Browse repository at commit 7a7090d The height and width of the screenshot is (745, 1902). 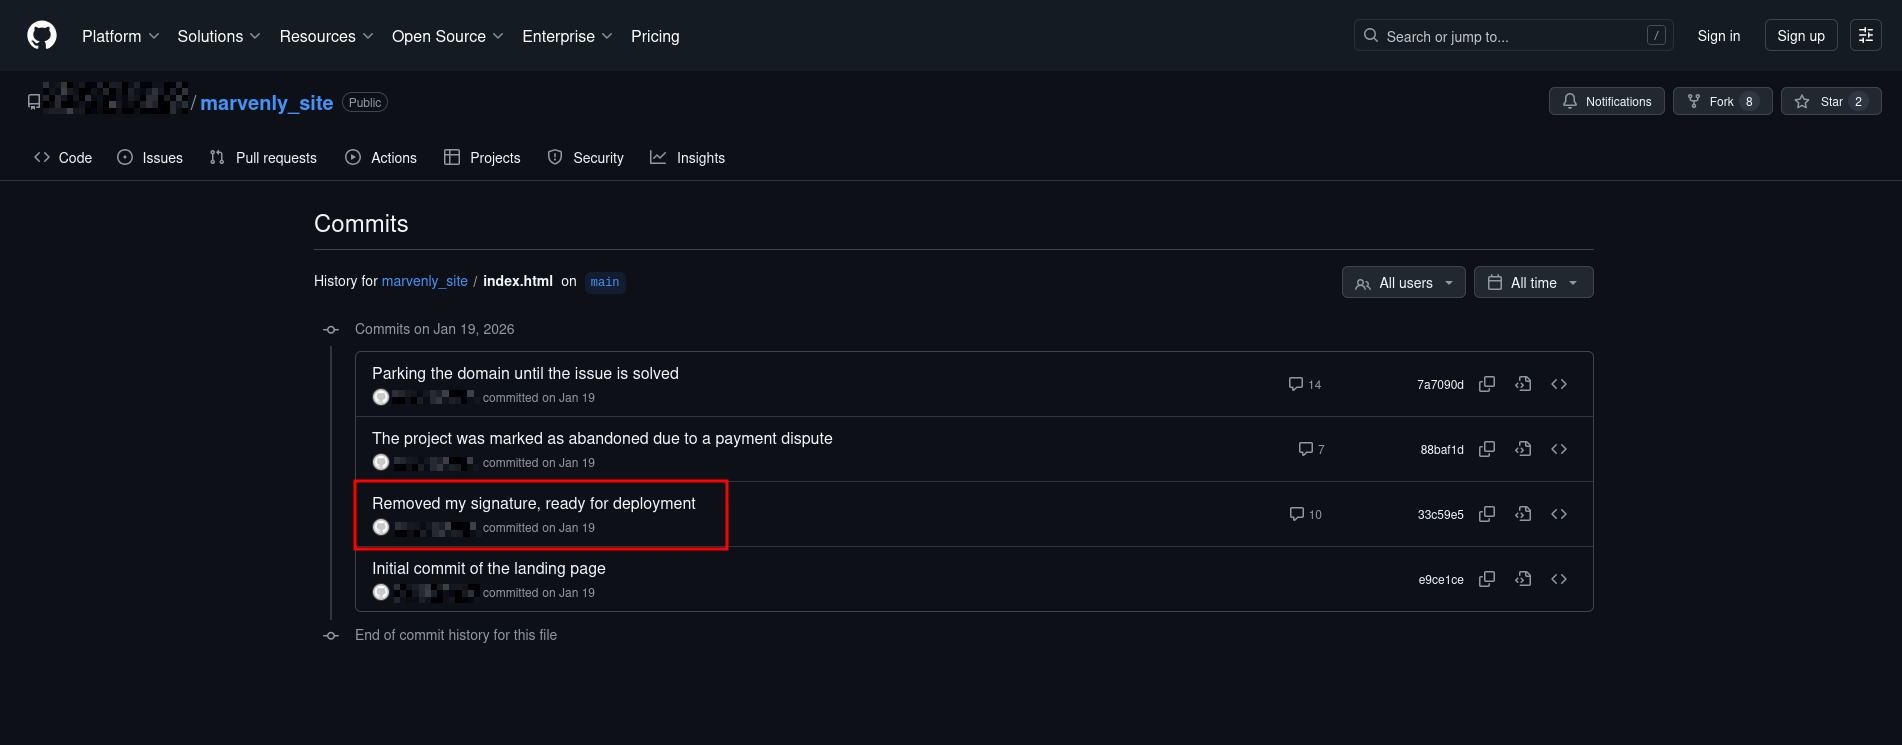click(x=1559, y=384)
